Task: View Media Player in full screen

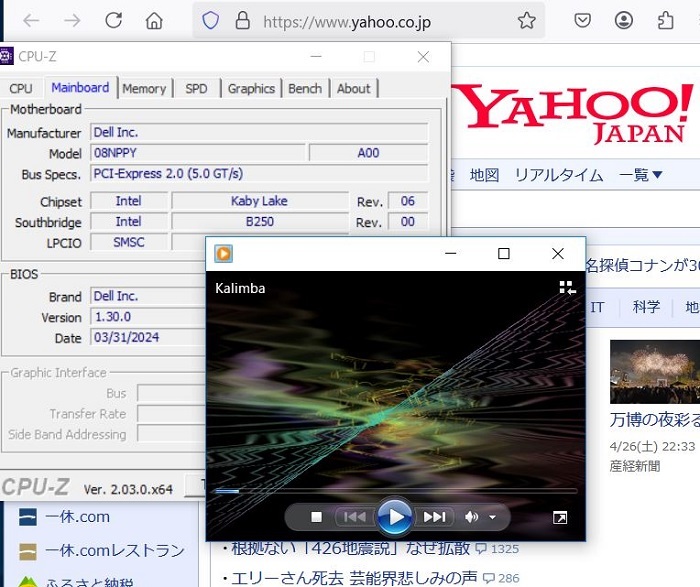Action: [x=560, y=517]
